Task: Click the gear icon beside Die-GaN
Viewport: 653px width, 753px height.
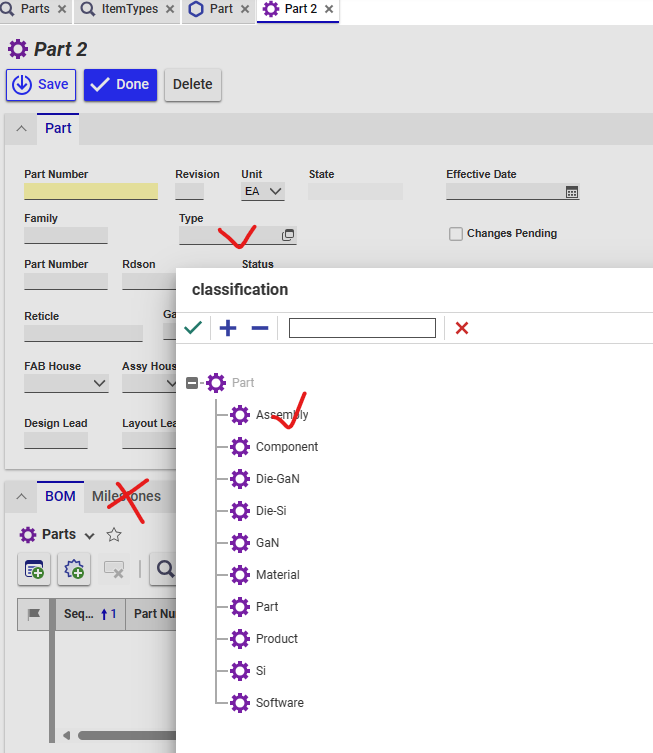Action: 240,479
